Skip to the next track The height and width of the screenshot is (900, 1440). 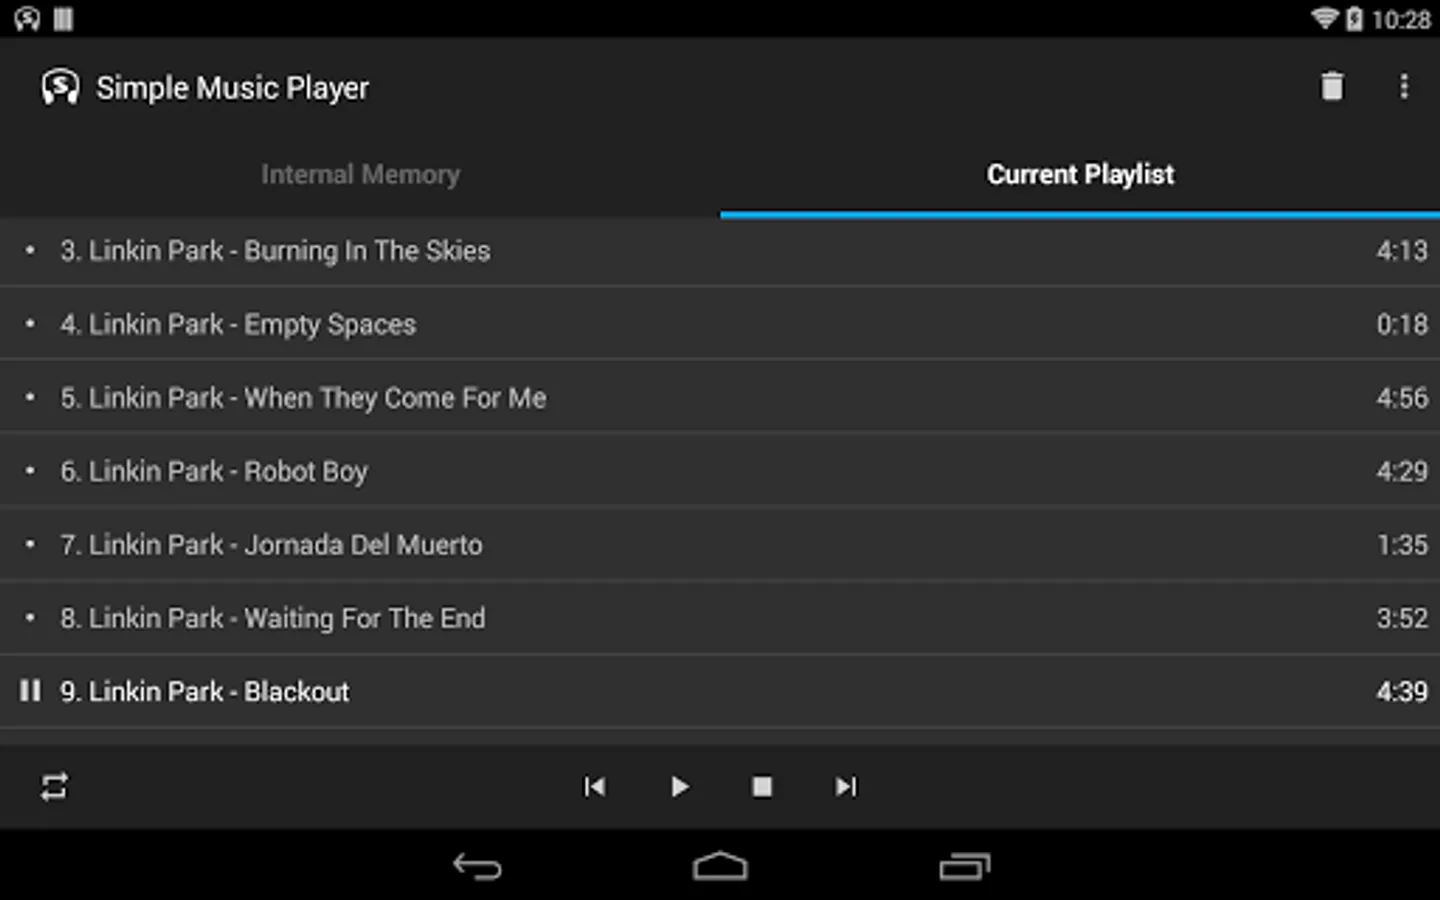pyautogui.click(x=846, y=787)
